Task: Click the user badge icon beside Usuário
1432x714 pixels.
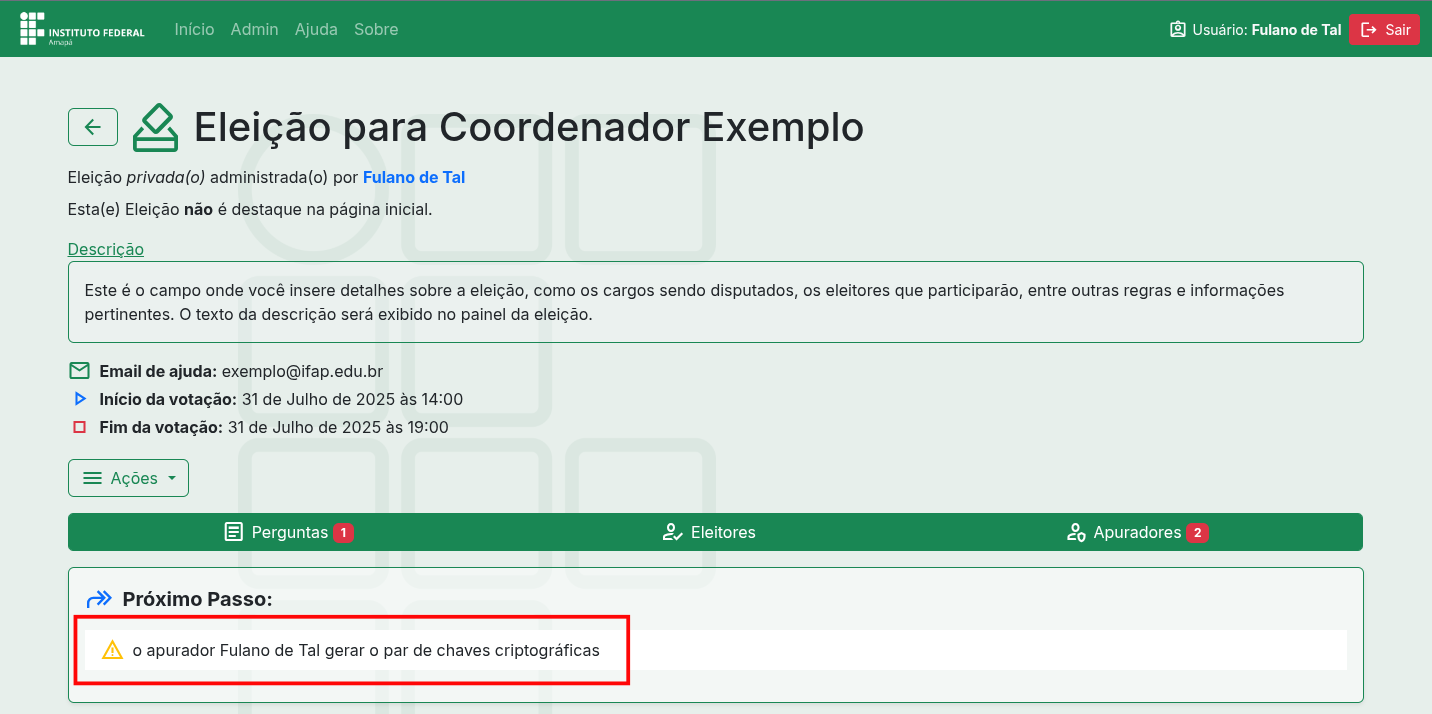Action: (x=1178, y=30)
